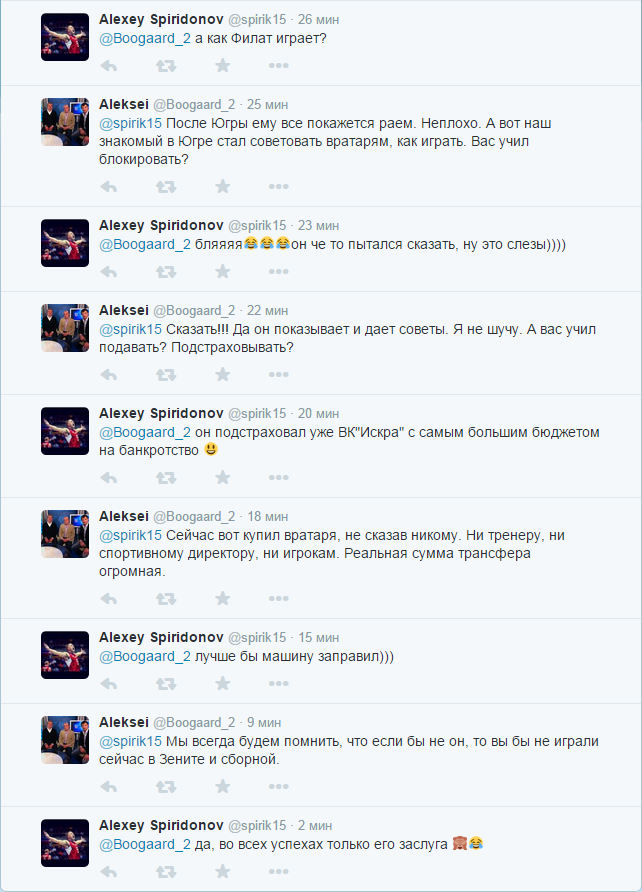Retweet the "Сказать!!!" tweet

coord(165,375)
